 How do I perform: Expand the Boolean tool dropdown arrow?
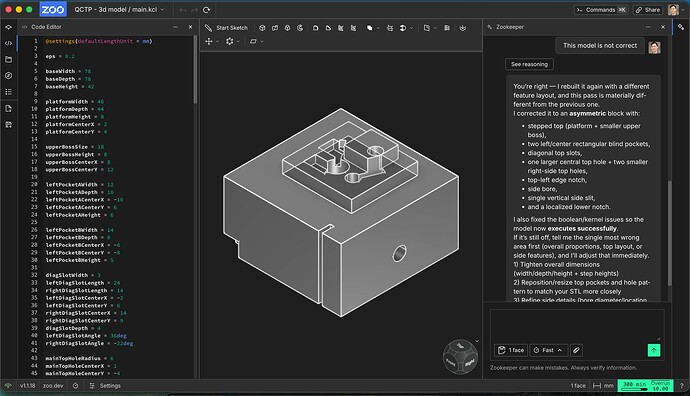pos(378,28)
